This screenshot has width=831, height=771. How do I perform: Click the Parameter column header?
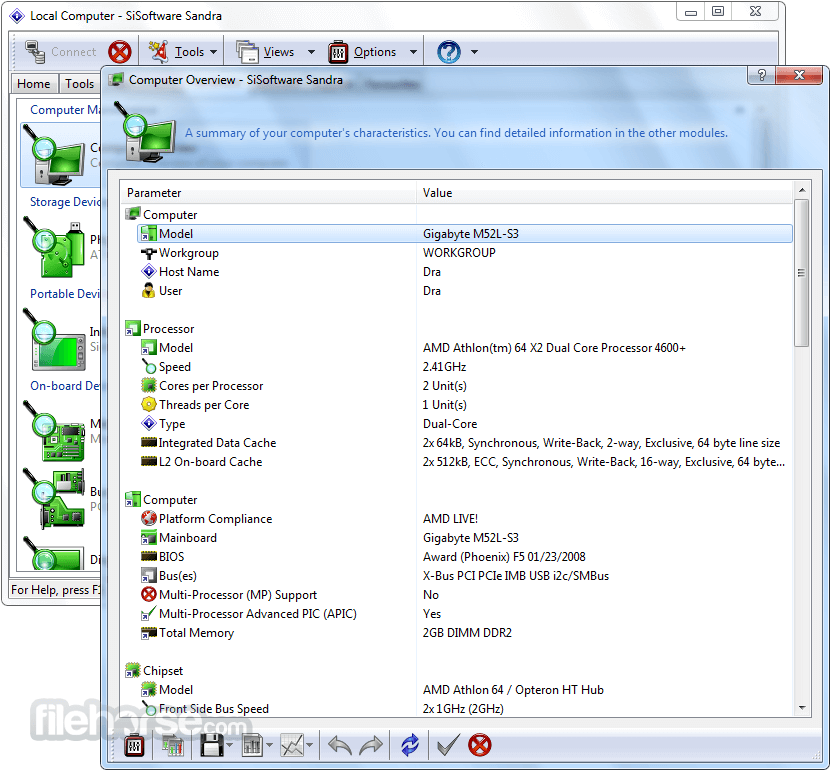pyautogui.click(x=269, y=193)
